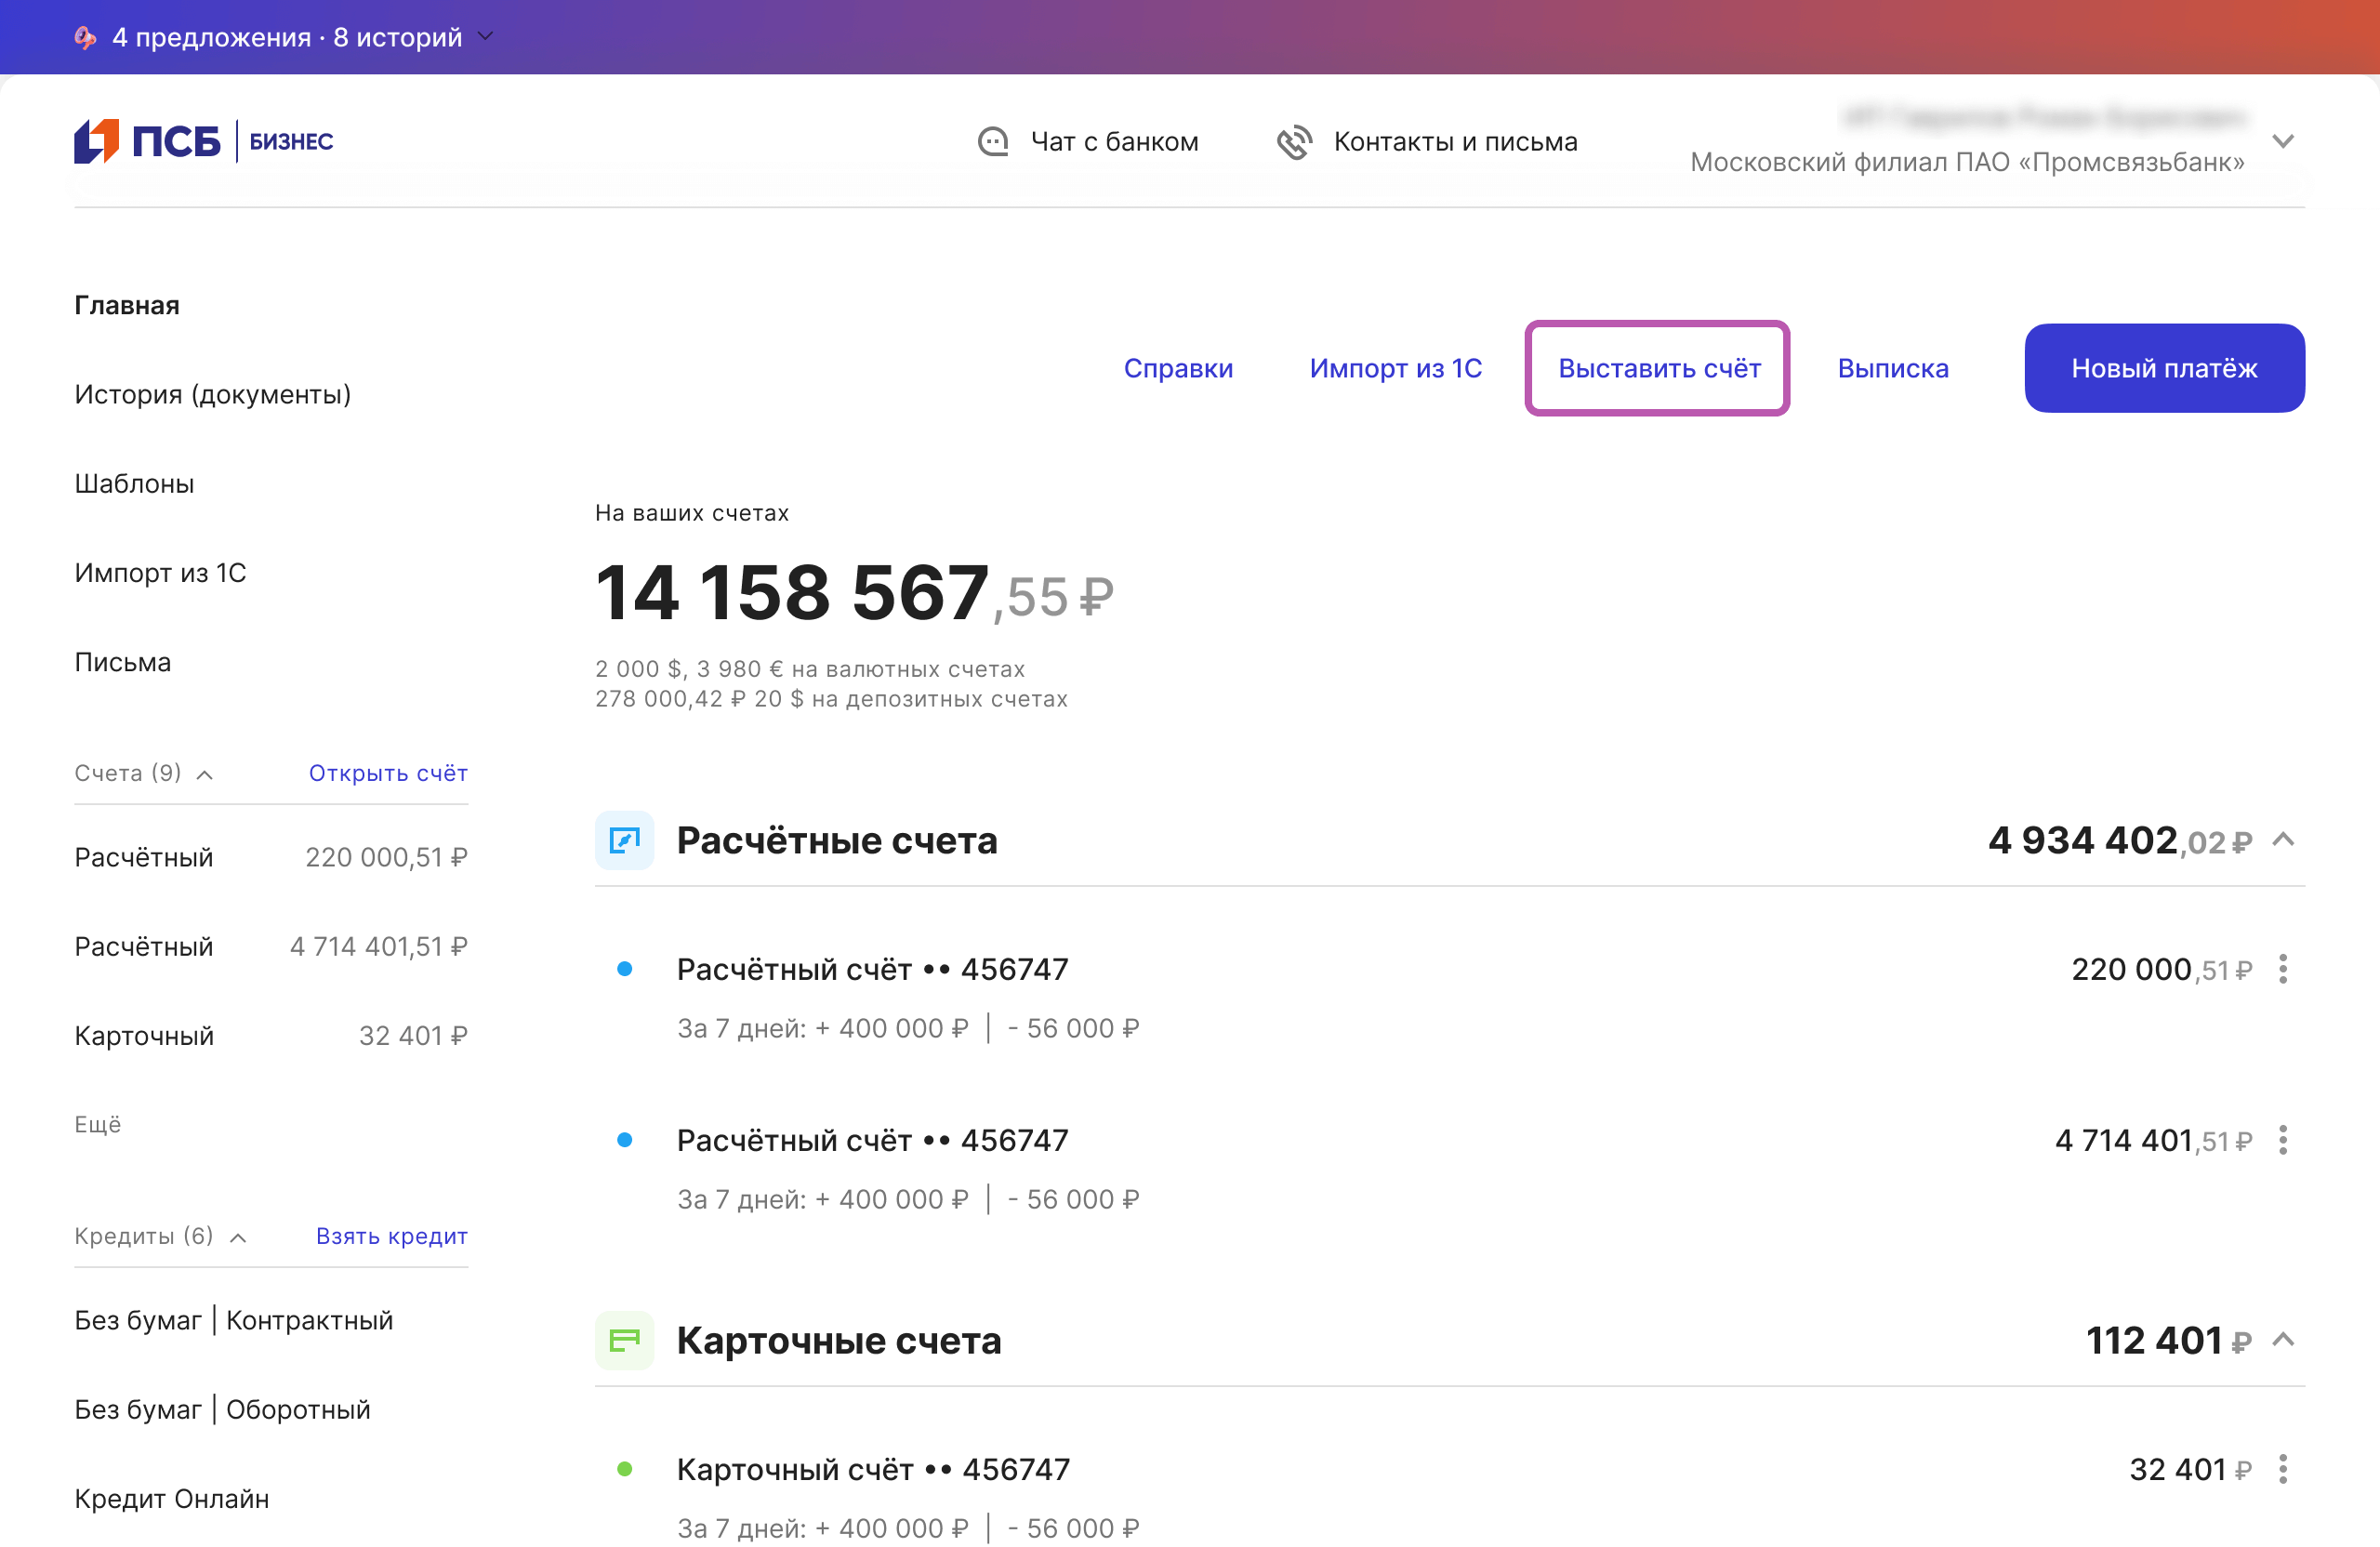Click the contacts phone icon
The width and height of the screenshot is (2380, 1547).
click(1294, 142)
